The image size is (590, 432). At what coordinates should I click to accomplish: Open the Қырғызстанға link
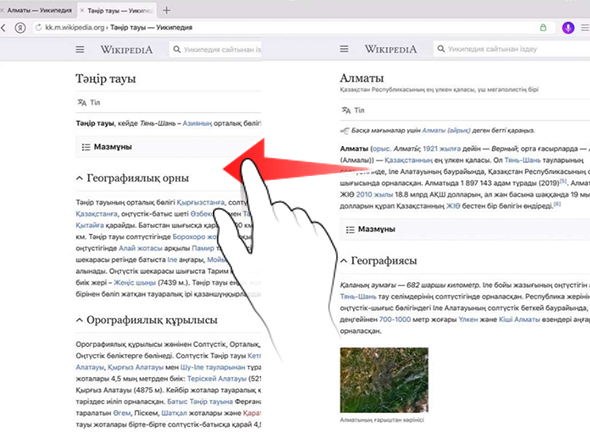201,202
